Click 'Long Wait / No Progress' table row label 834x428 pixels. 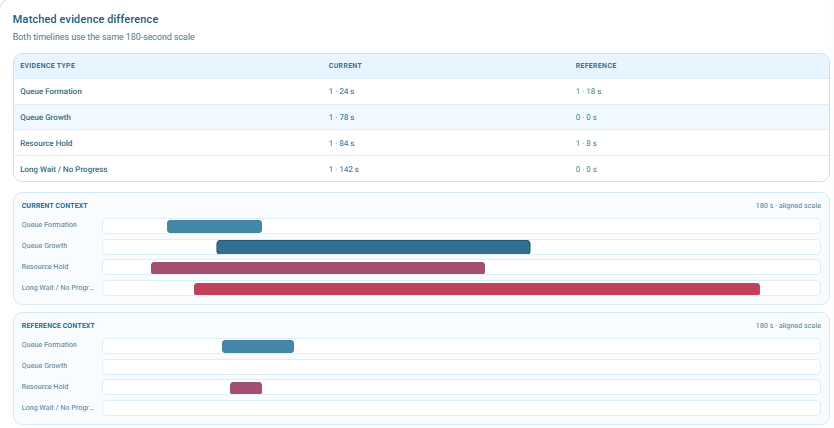64,170
